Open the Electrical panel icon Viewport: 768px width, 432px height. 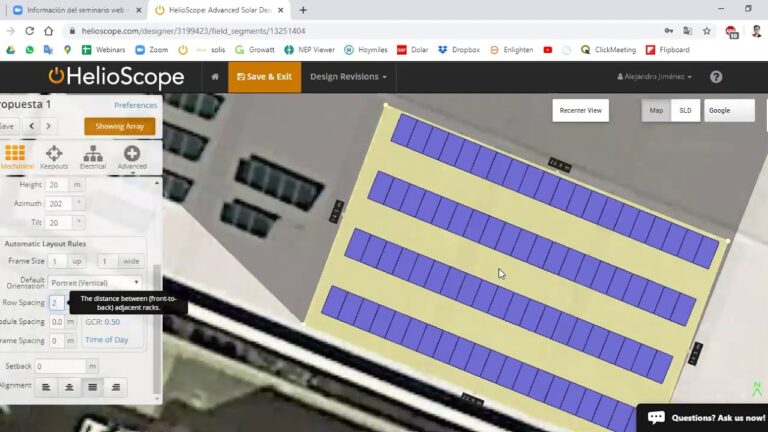(93, 156)
